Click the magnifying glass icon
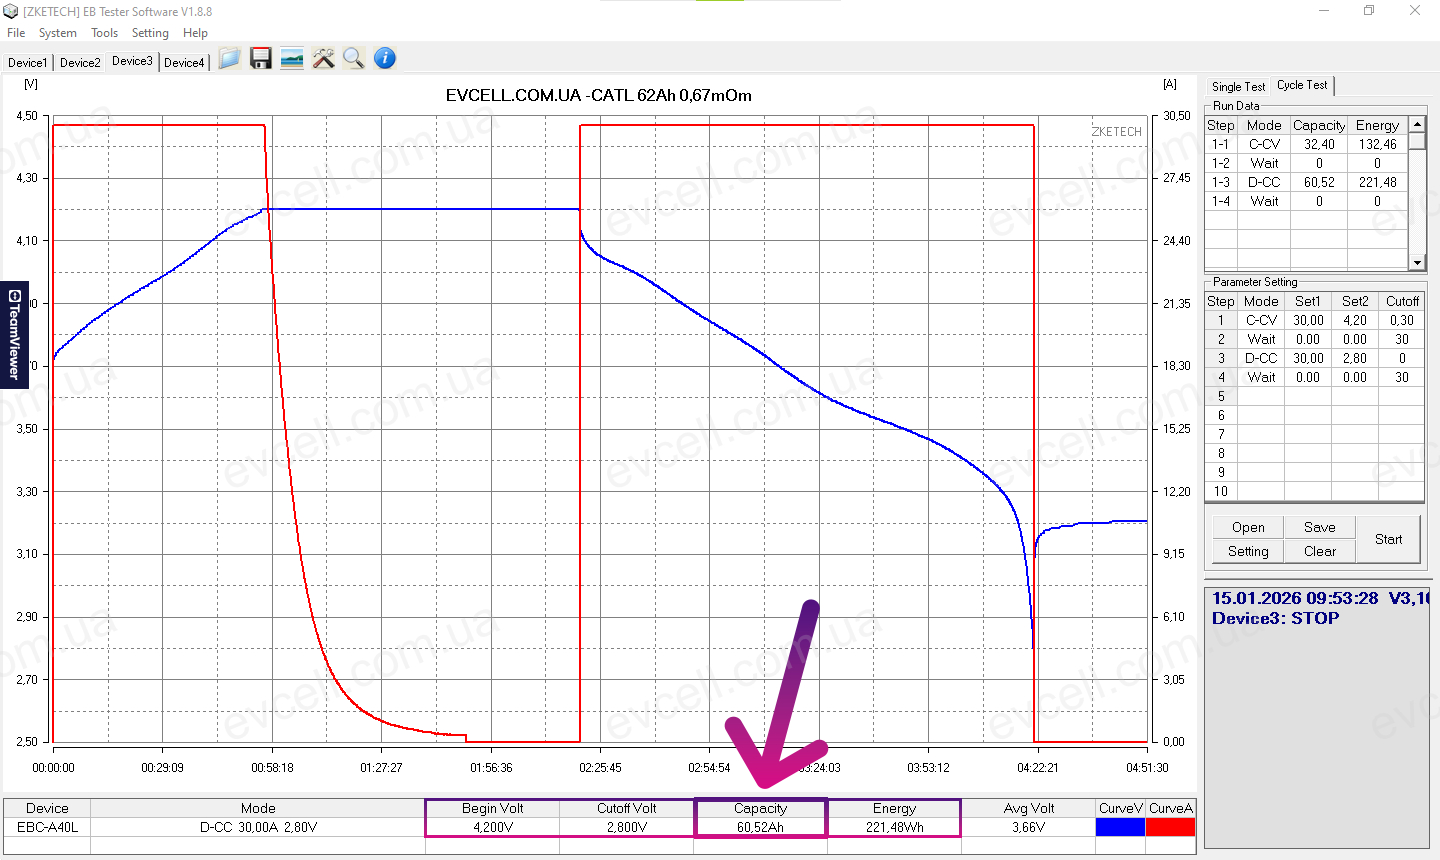Viewport: 1440px width, 860px height. pos(353,59)
